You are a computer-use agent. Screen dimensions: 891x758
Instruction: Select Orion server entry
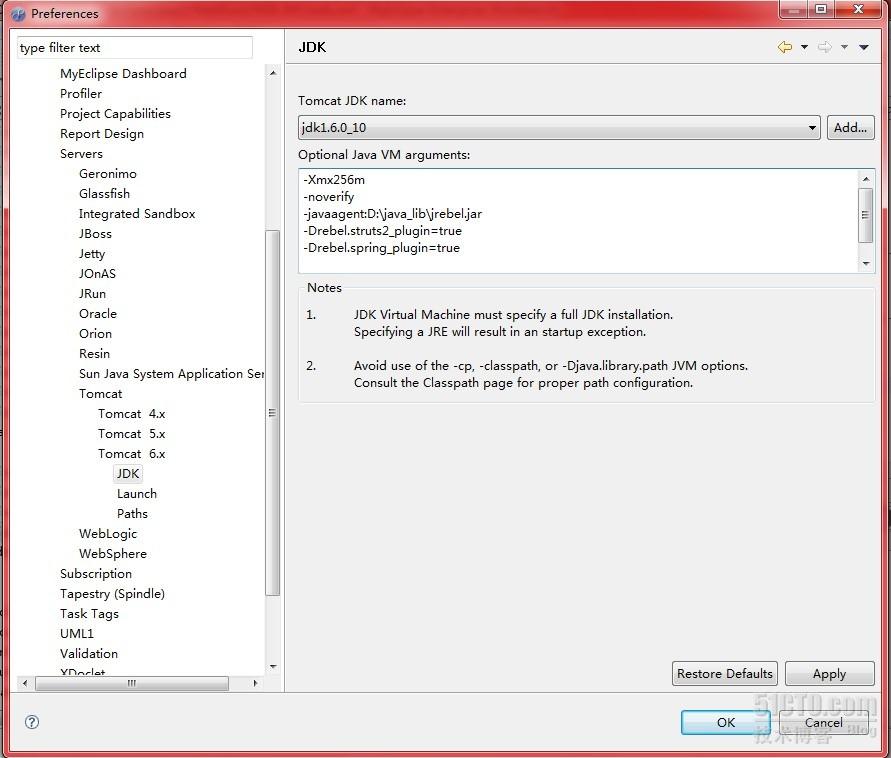(95, 334)
